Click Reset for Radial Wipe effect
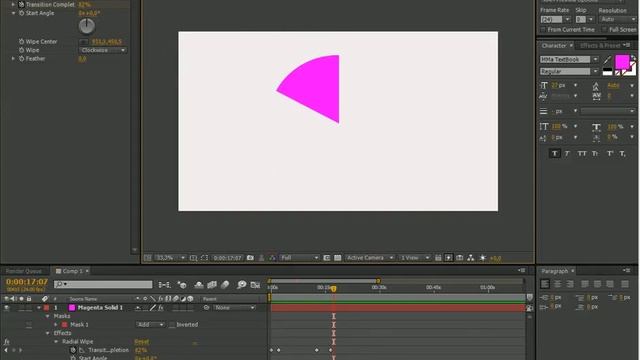Screen dimensions: 640x360 click(x=142, y=342)
